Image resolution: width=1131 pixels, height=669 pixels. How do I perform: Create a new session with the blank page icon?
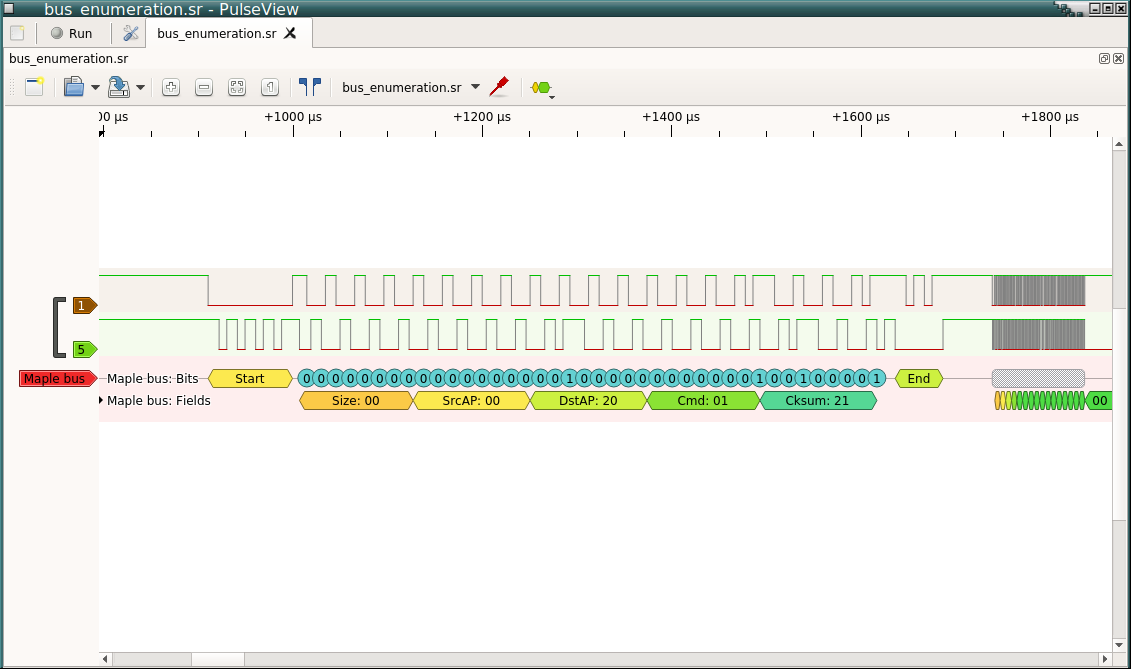(17, 33)
